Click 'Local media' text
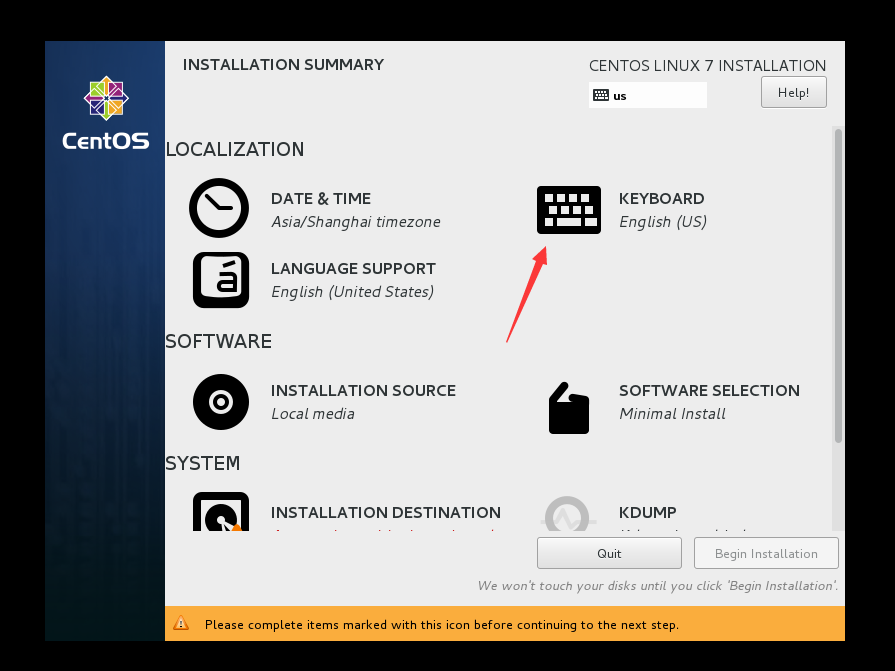This screenshot has width=895, height=671. click(x=313, y=414)
